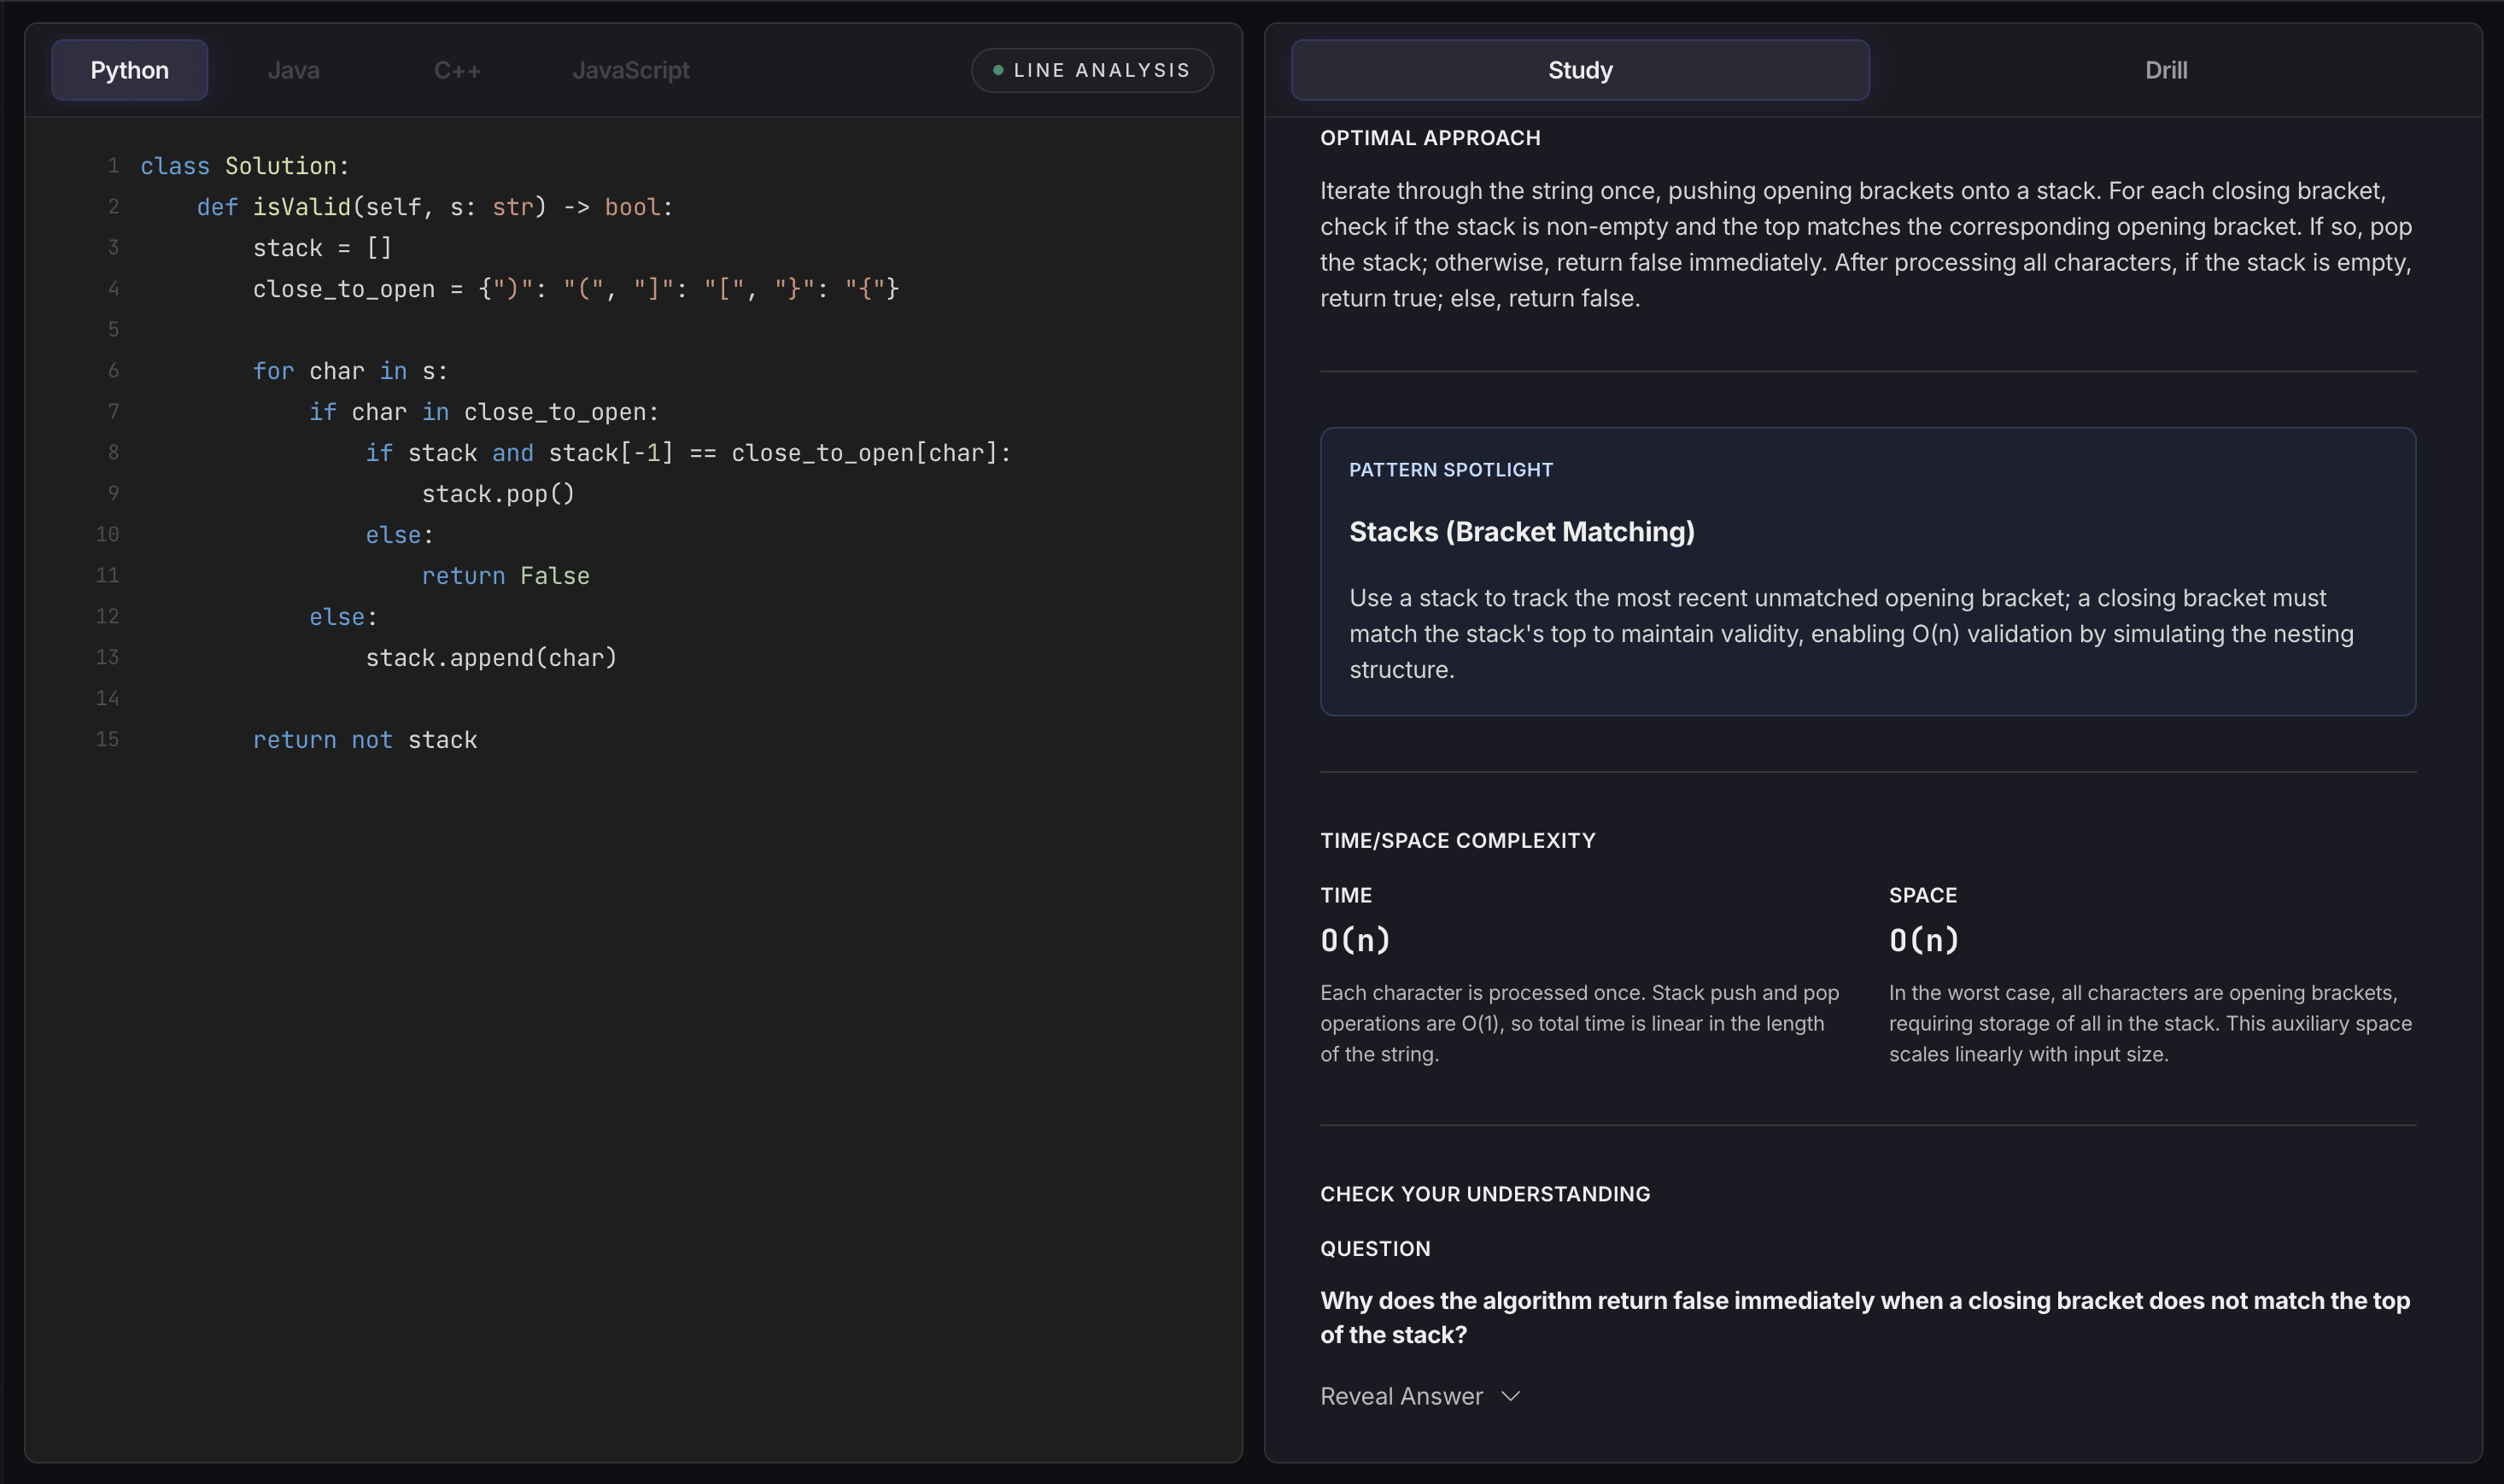The image size is (2504, 1484).
Task: Click the Space O(n) complexity value
Action: 1923,940
